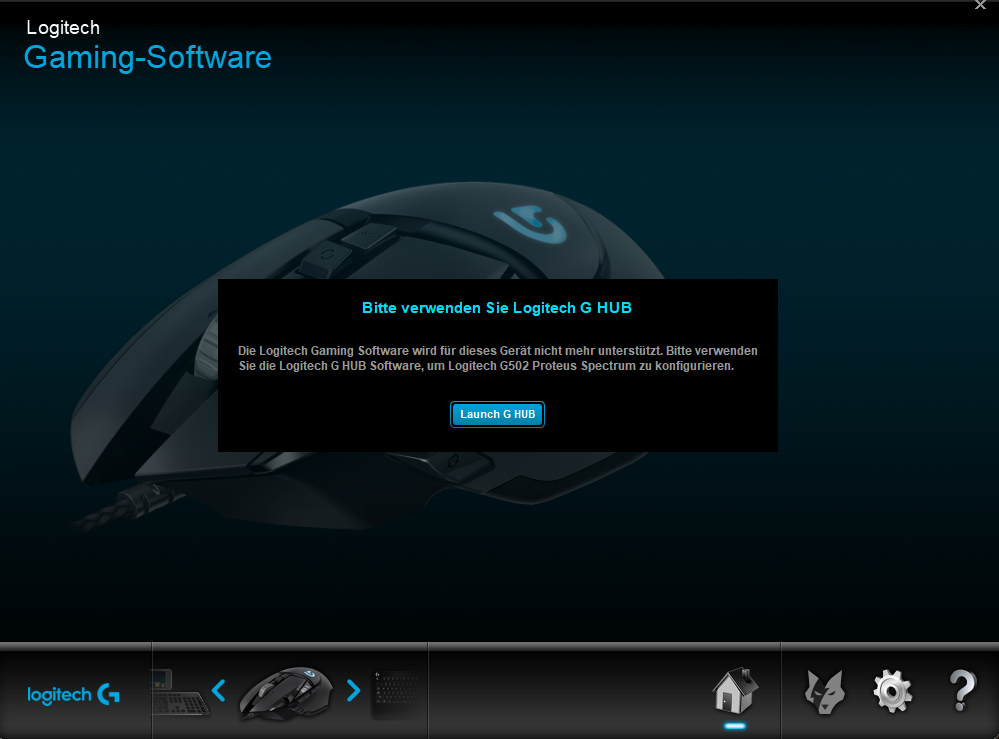
Task: Close the Gaming-Software window
Action: coord(980,5)
